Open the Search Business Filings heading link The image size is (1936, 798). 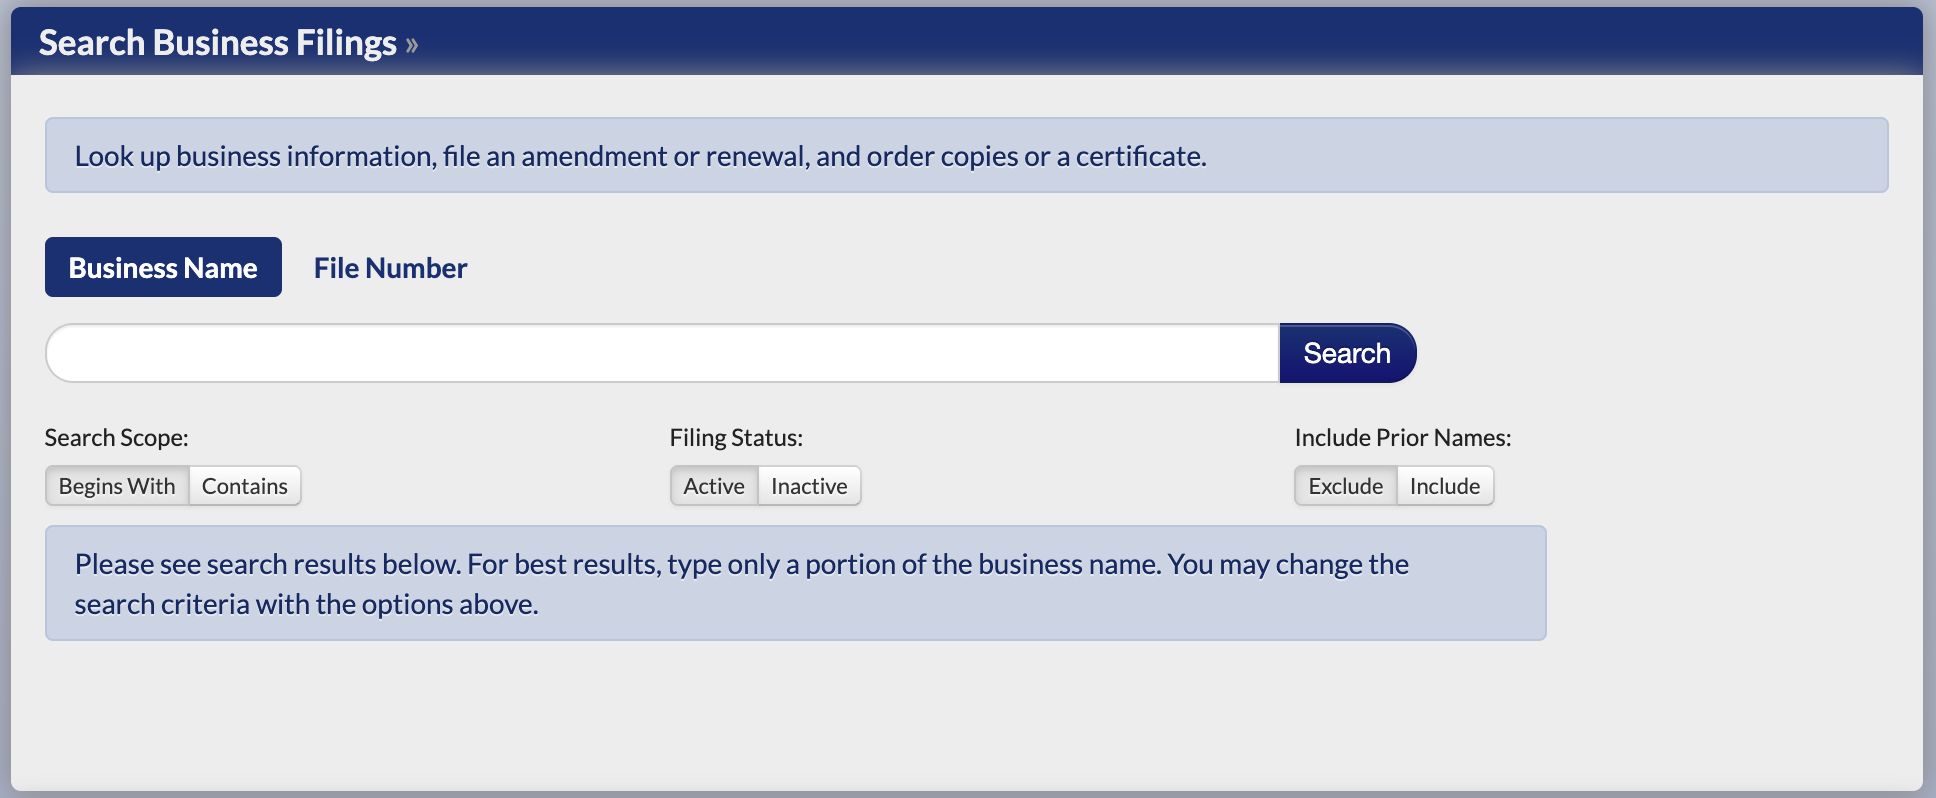[x=217, y=43]
